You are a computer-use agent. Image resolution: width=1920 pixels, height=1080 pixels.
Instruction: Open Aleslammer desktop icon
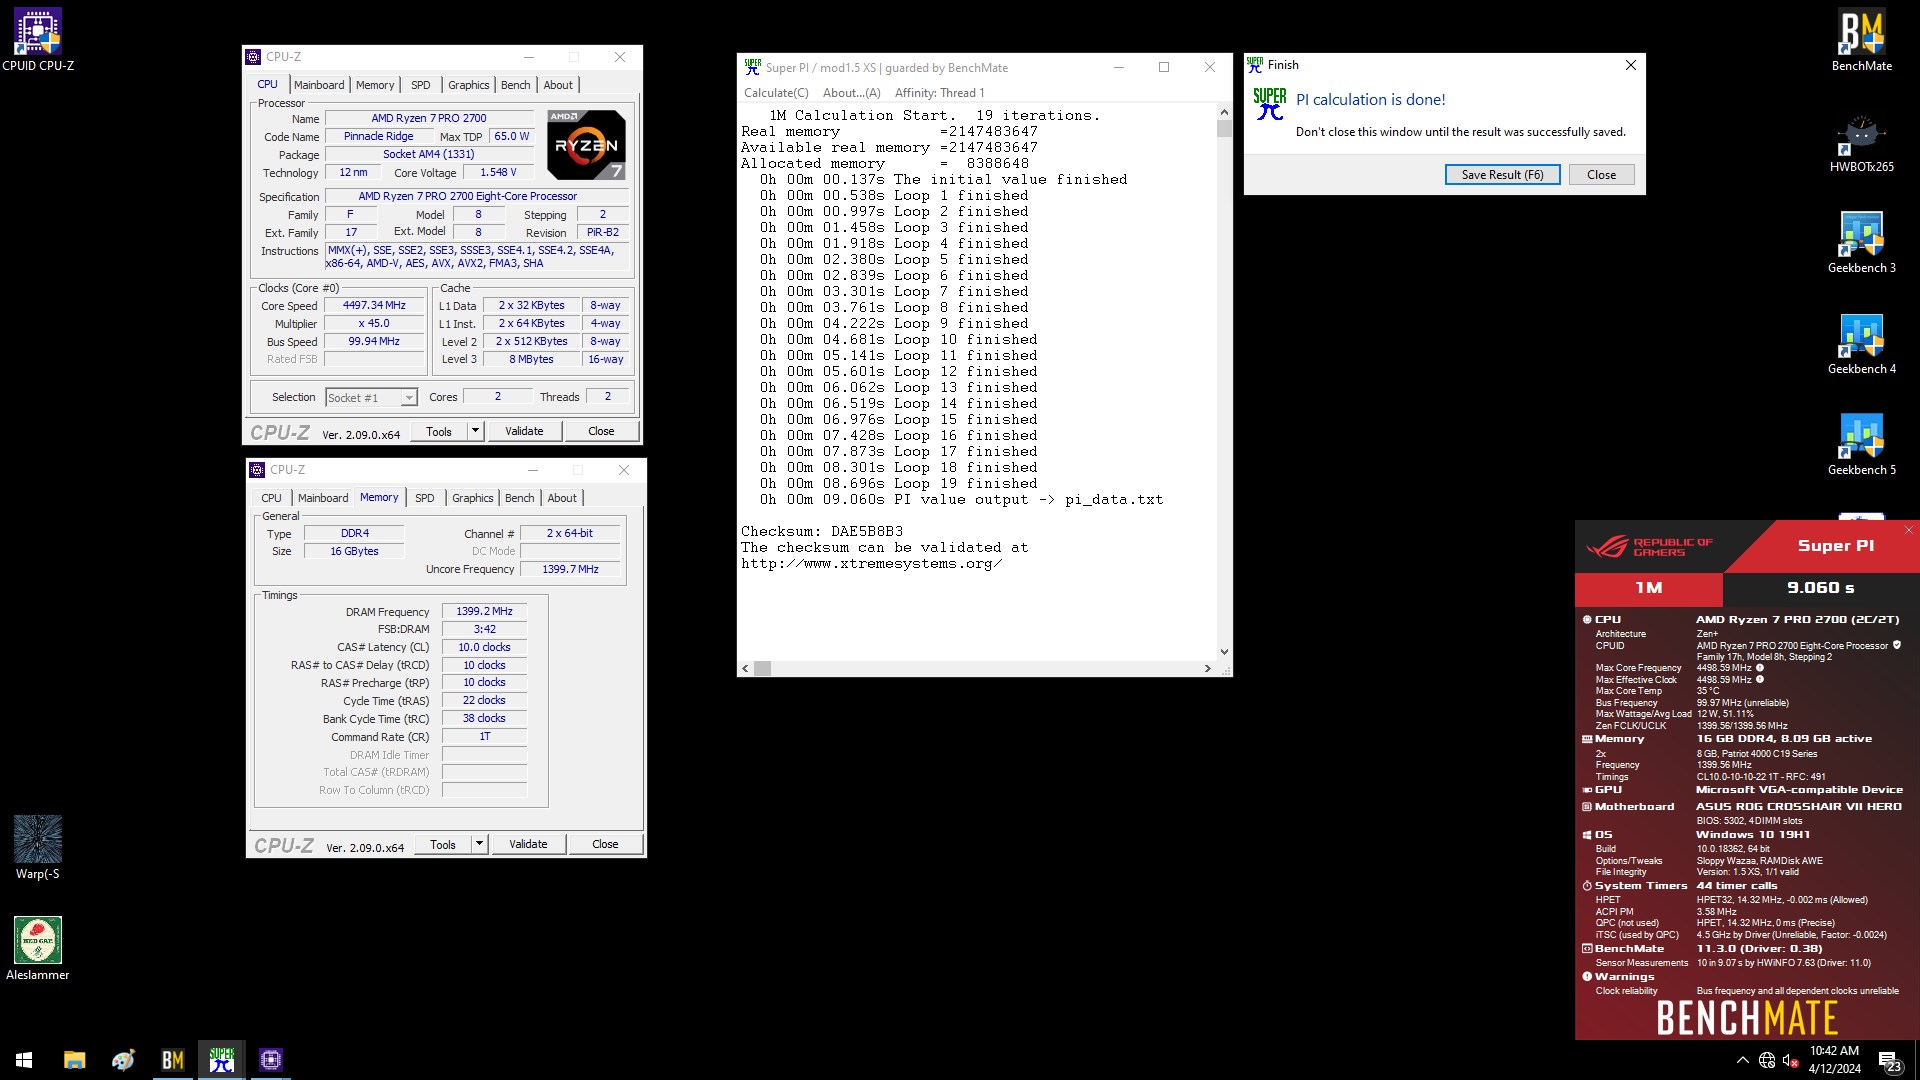pyautogui.click(x=38, y=949)
